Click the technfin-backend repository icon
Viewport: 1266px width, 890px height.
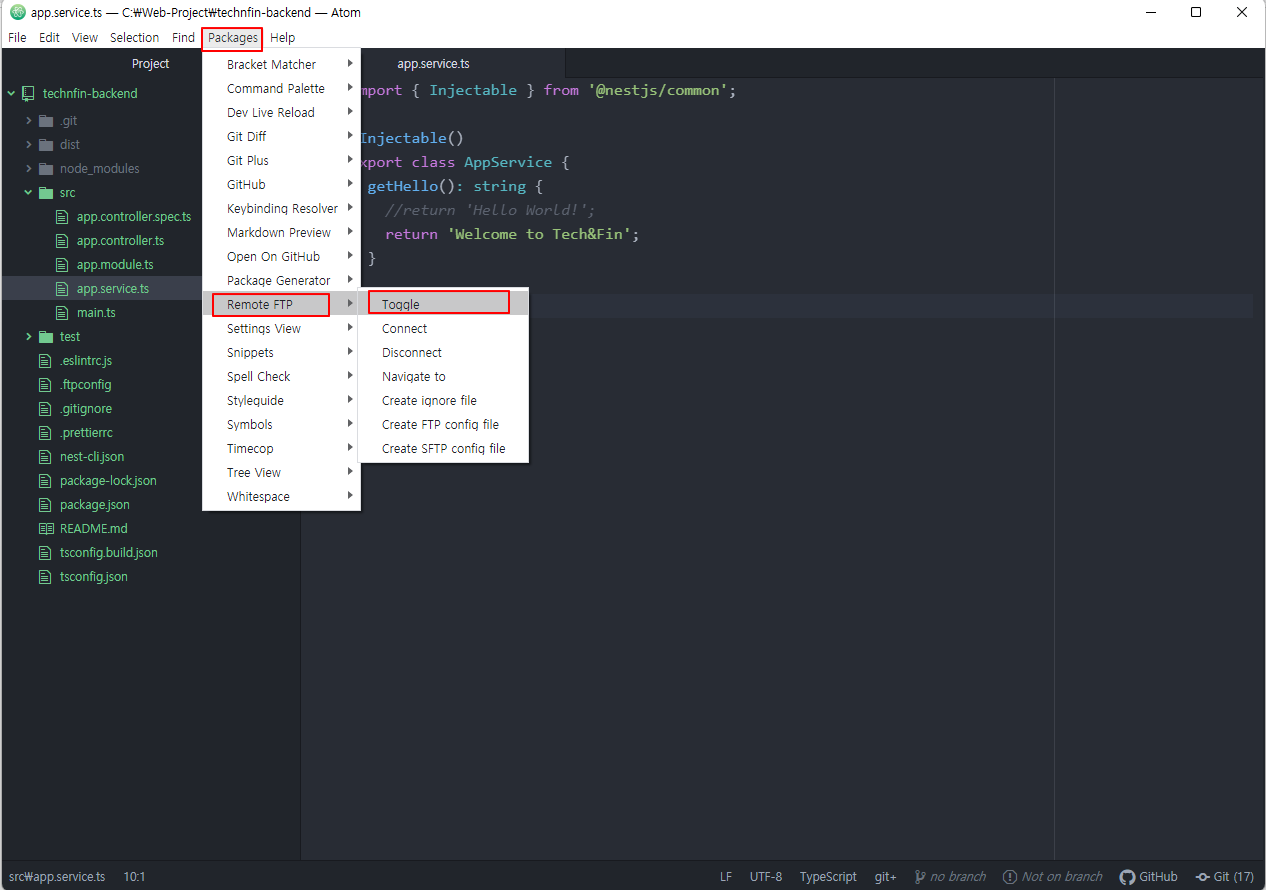[x=28, y=93]
